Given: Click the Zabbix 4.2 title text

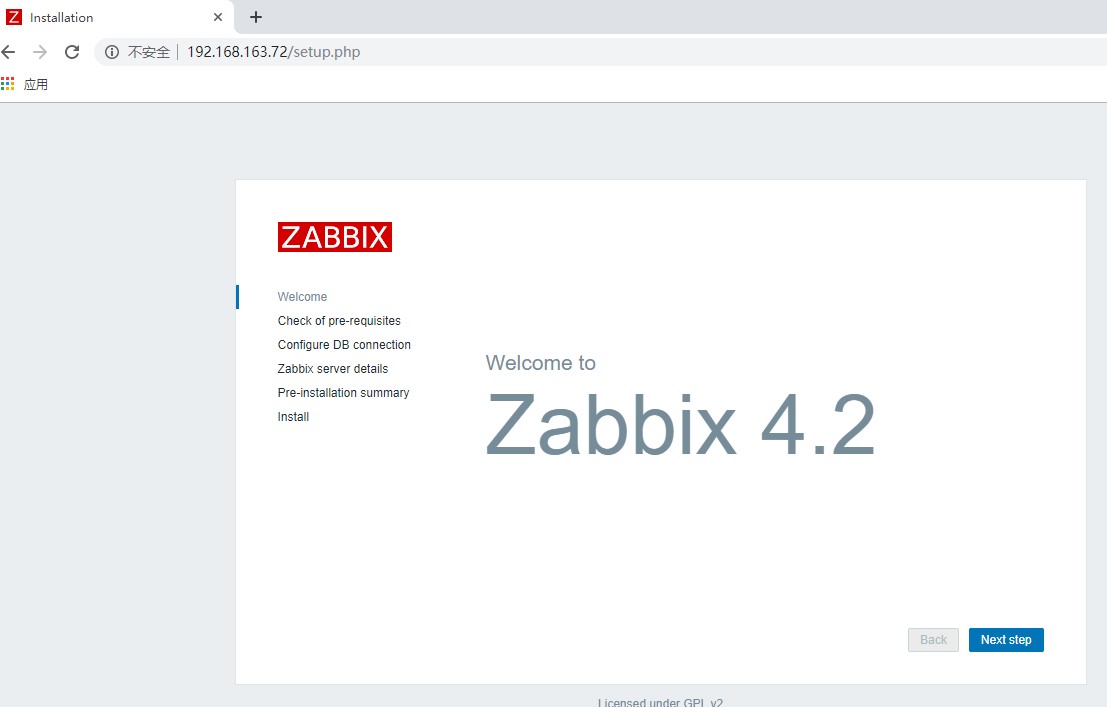Looking at the screenshot, I should tap(681, 426).
